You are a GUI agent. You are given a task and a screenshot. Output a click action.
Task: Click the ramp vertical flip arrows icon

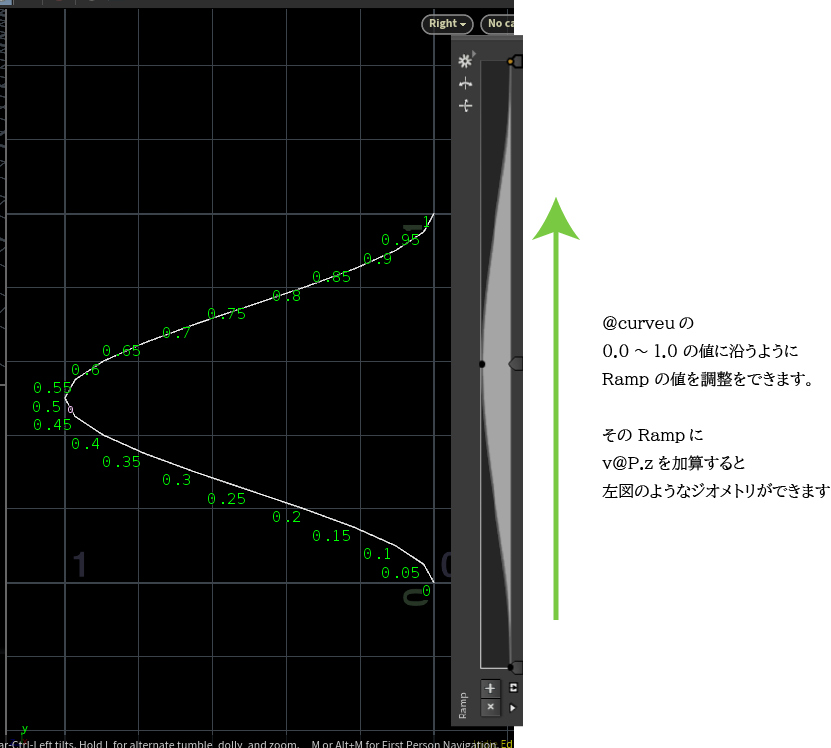tap(465, 105)
